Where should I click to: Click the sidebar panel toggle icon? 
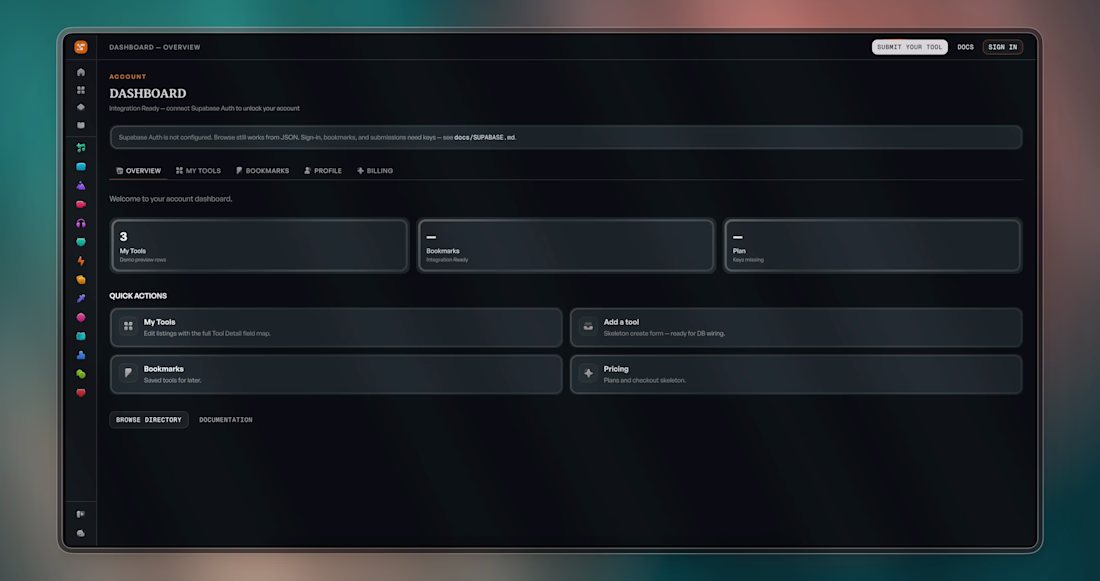[81, 514]
